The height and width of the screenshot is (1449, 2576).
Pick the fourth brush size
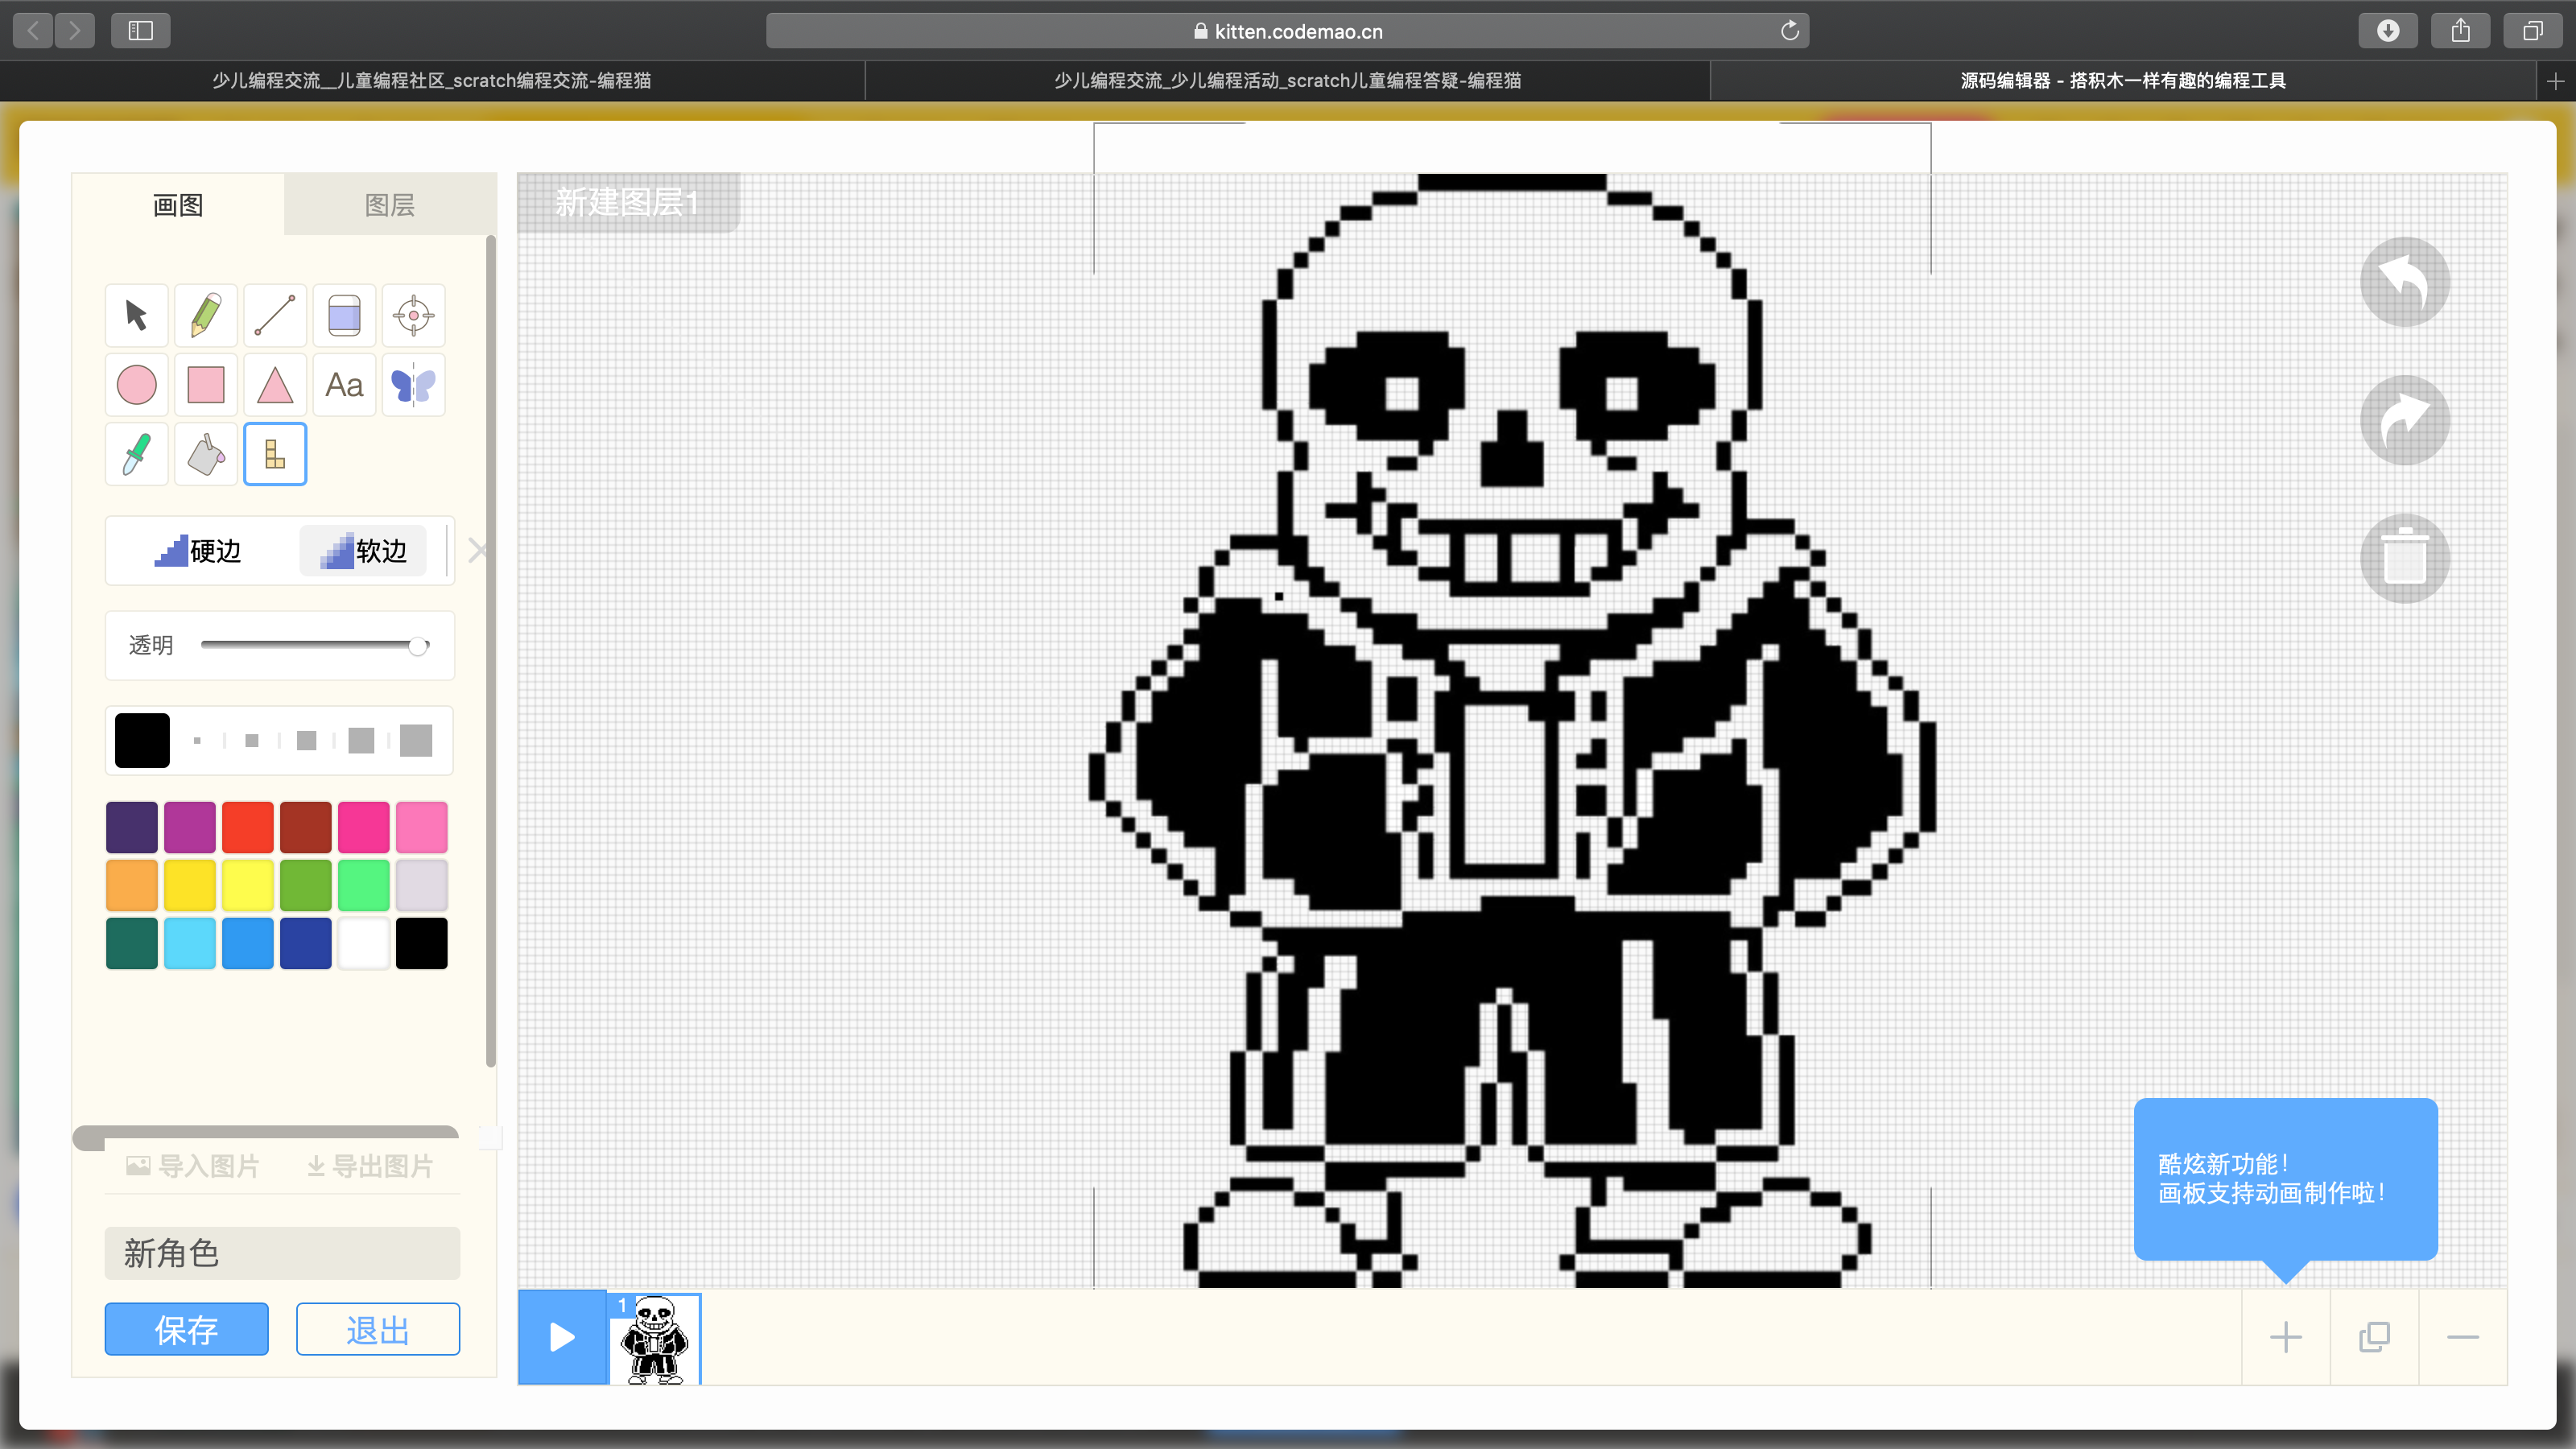361,741
